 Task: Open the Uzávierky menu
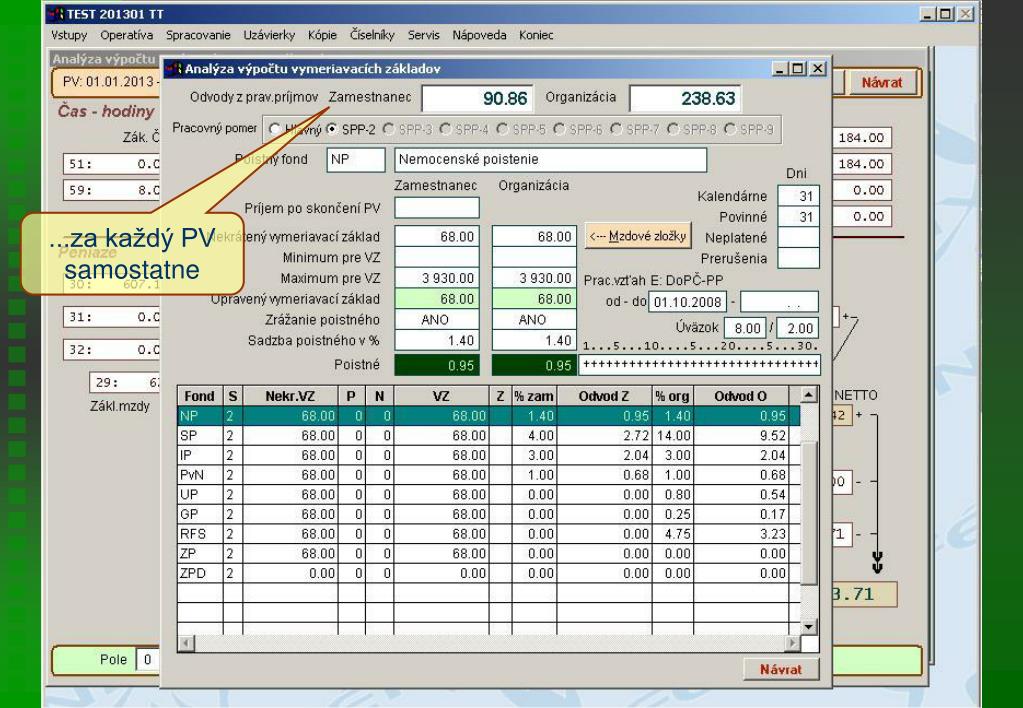point(269,35)
